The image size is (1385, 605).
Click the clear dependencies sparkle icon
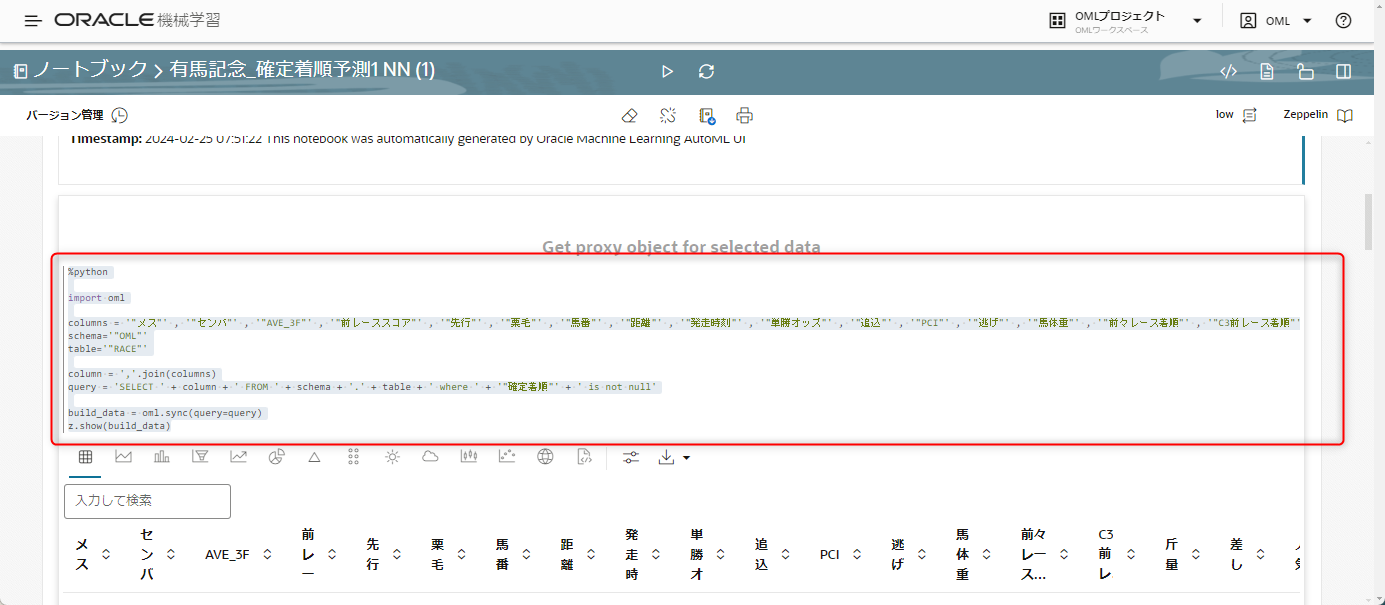click(668, 115)
